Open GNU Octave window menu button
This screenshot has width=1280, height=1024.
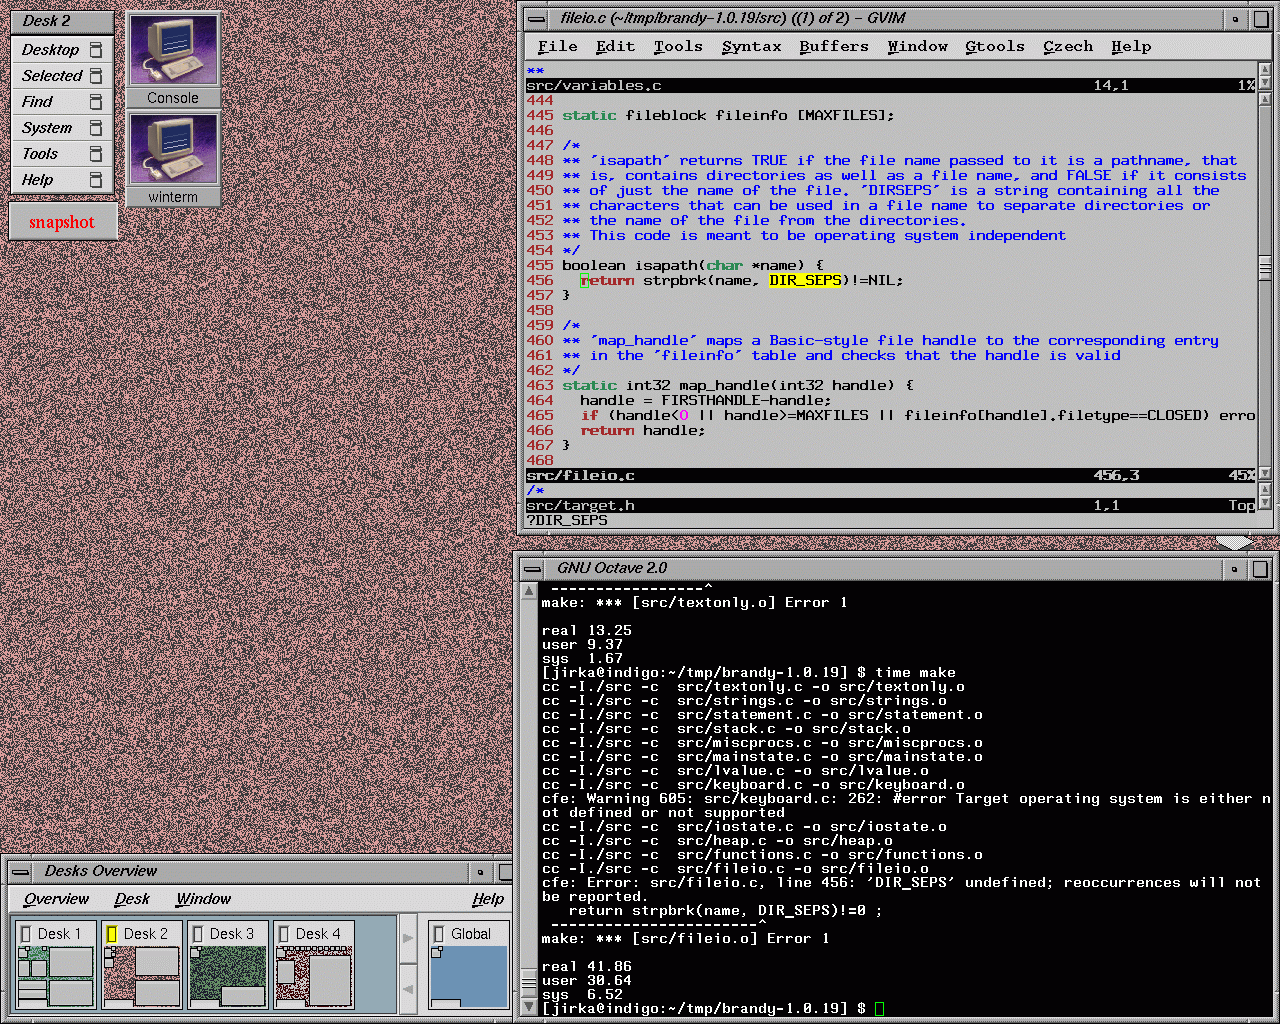pos(532,569)
